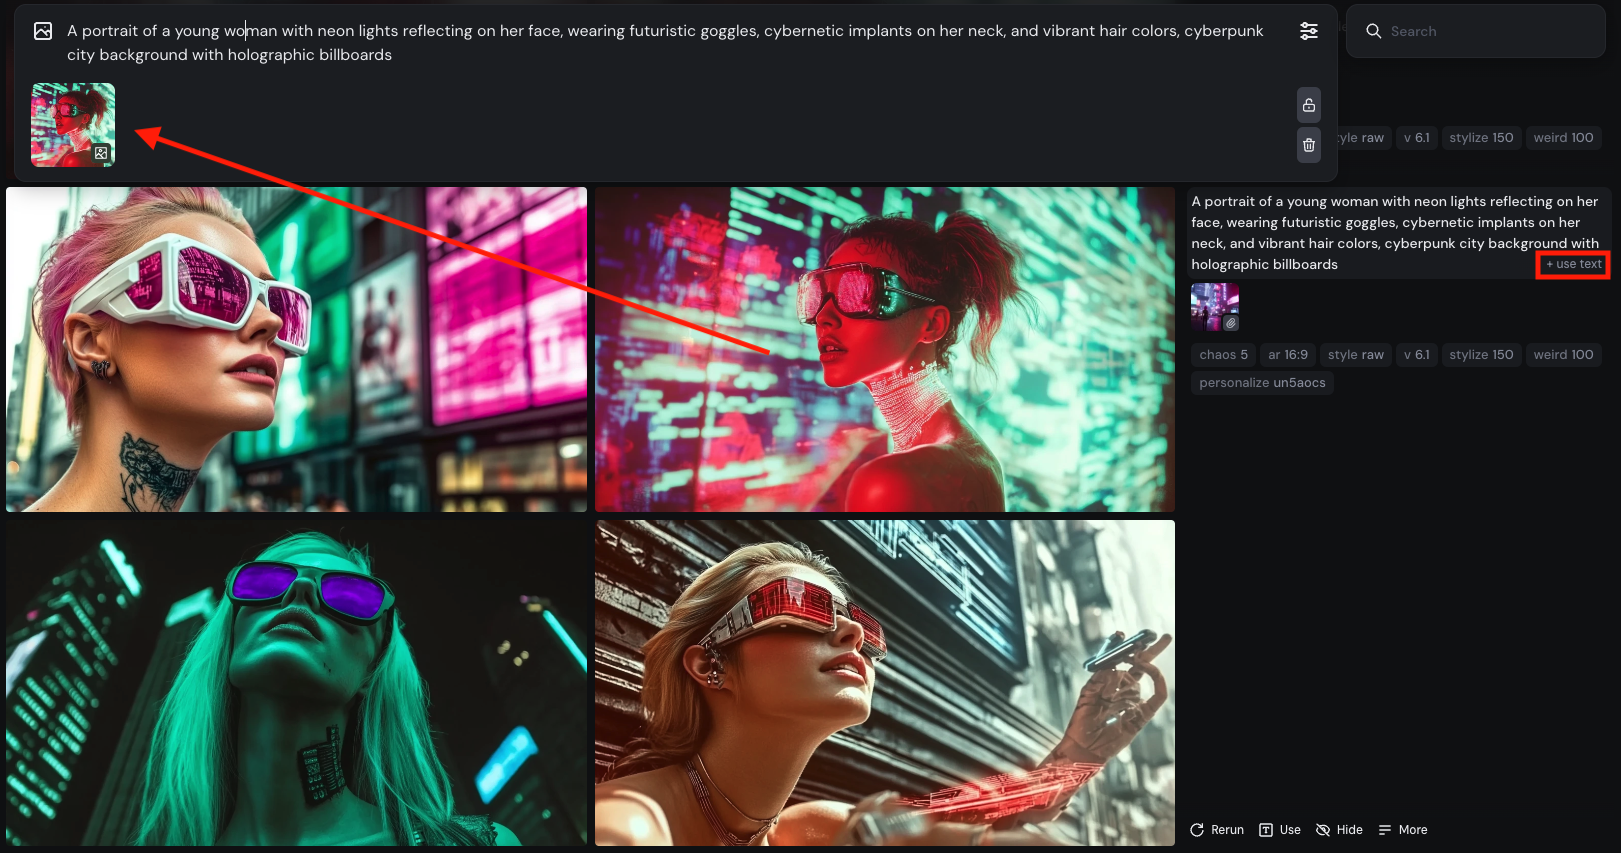Click the More lines icon

(x=1385, y=830)
